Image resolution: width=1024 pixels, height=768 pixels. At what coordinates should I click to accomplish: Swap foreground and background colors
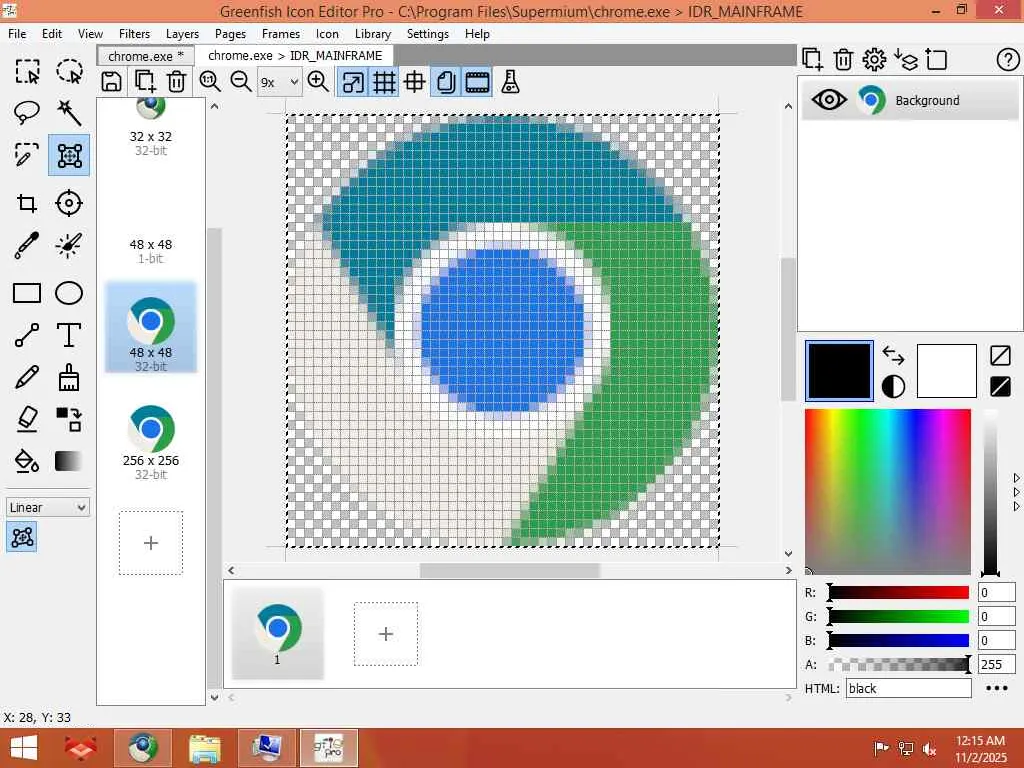click(x=893, y=355)
